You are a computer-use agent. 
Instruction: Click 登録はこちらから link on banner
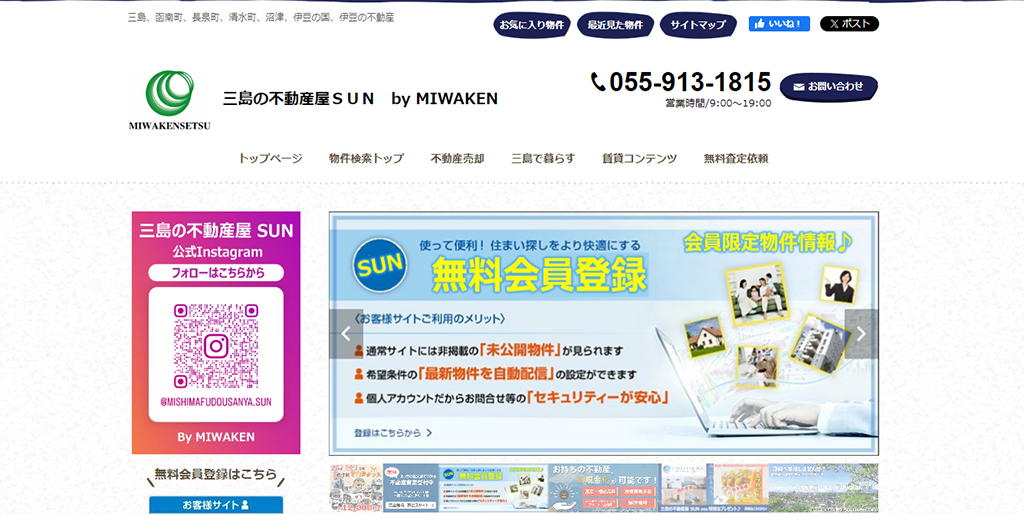[x=392, y=432]
